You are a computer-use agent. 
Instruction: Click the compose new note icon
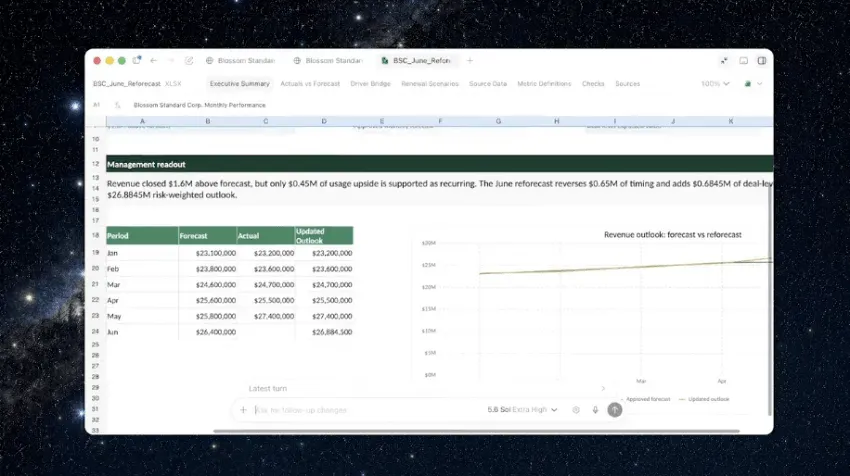click(189, 61)
